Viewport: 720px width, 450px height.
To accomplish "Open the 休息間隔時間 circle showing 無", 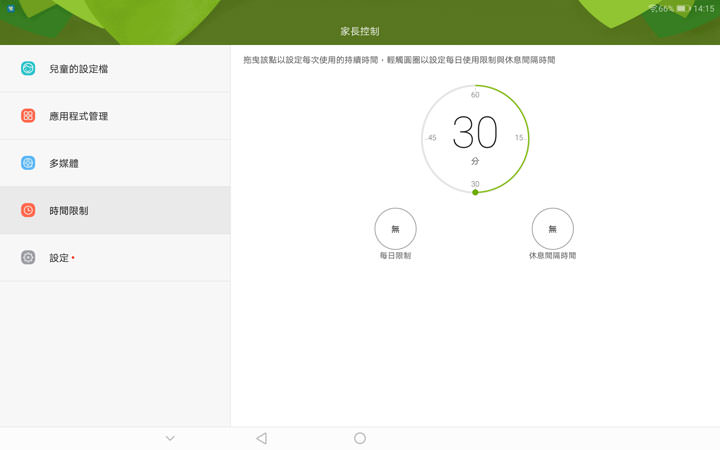I will pyautogui.click(x=552, y=229).
